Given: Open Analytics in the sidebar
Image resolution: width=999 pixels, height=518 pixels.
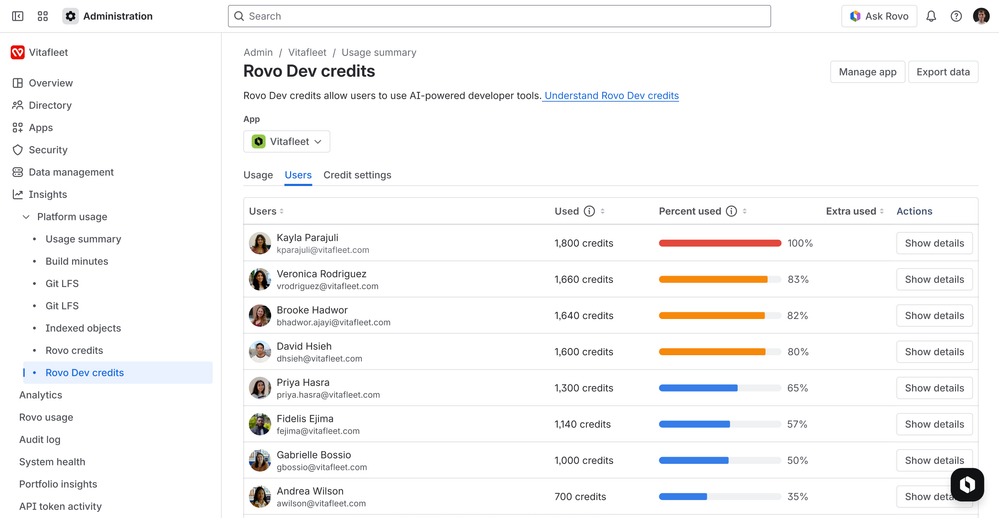Looking at the screenshot, I should click(41, 395).
